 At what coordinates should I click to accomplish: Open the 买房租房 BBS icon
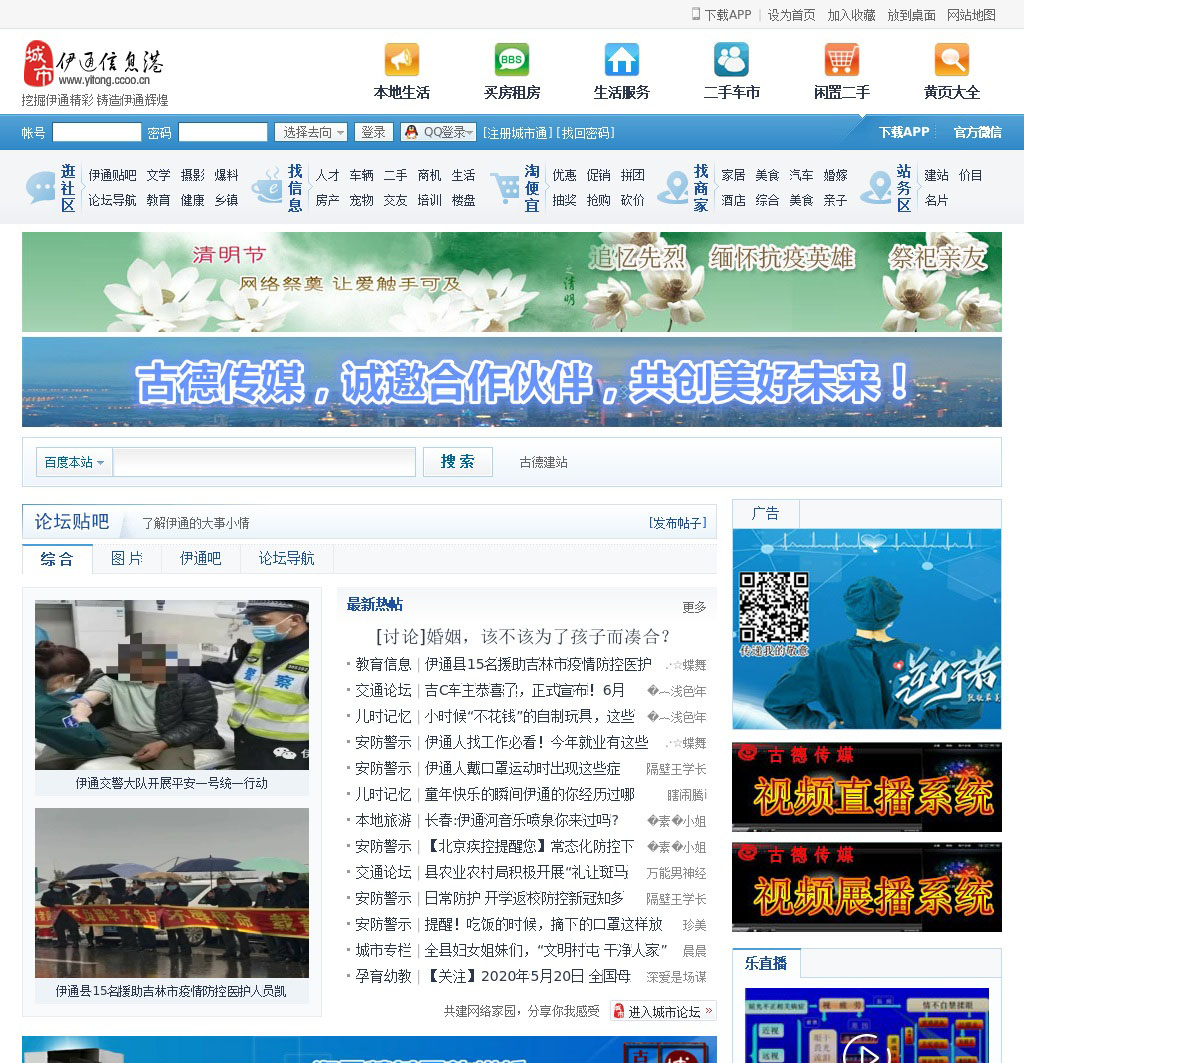point(512,60)
